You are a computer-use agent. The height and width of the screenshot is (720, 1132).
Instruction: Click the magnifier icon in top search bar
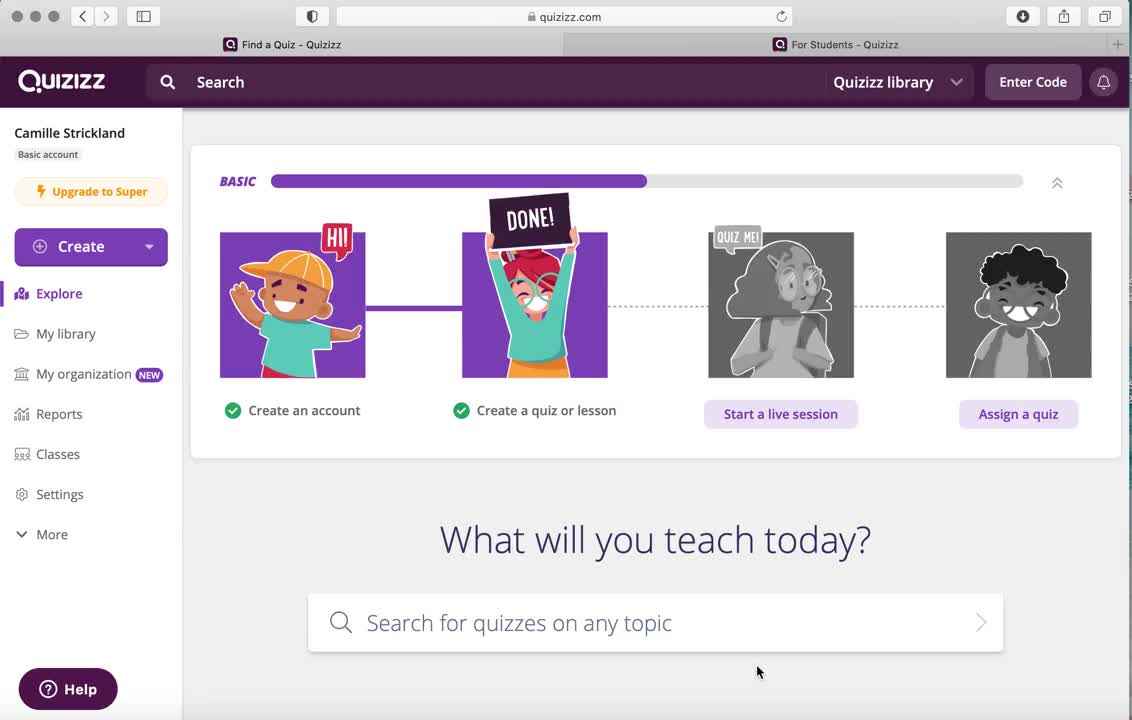click(x=167, y=82)
